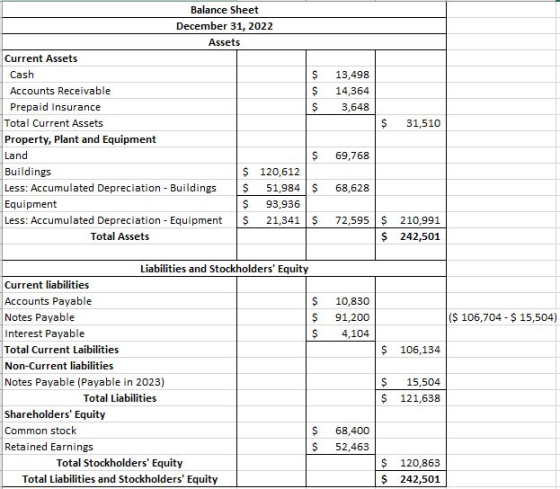Screen dimensions: 560x489
Task: Select the final total 242,501 in bottom row
Action: click(420, 479)
